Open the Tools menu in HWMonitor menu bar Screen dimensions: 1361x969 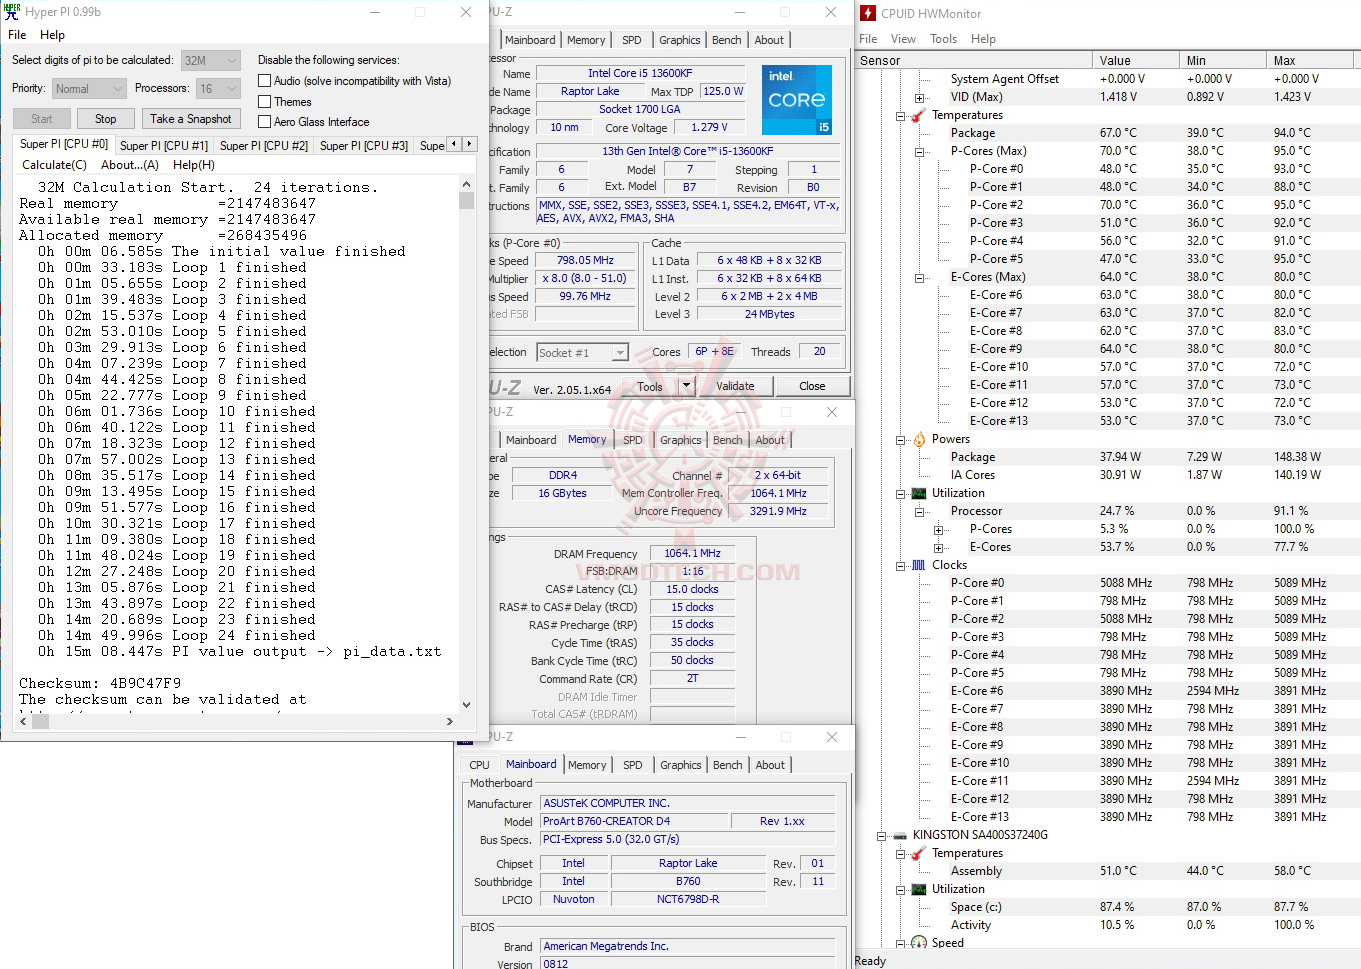pyautogui.click(x=943, y=39)
